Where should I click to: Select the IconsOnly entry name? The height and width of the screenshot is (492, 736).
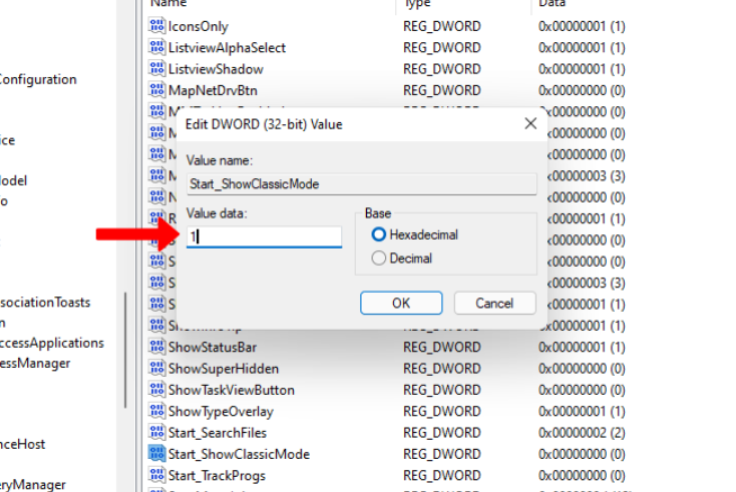[198, 26]
